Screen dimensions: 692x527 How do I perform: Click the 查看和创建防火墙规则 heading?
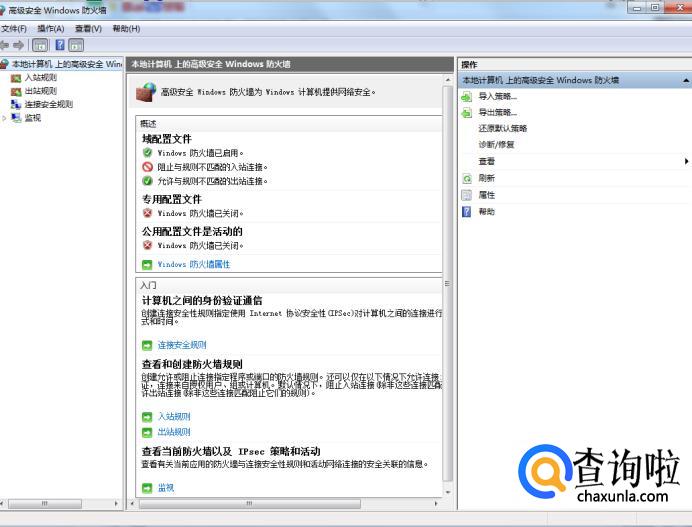click(x=192, y=365)
